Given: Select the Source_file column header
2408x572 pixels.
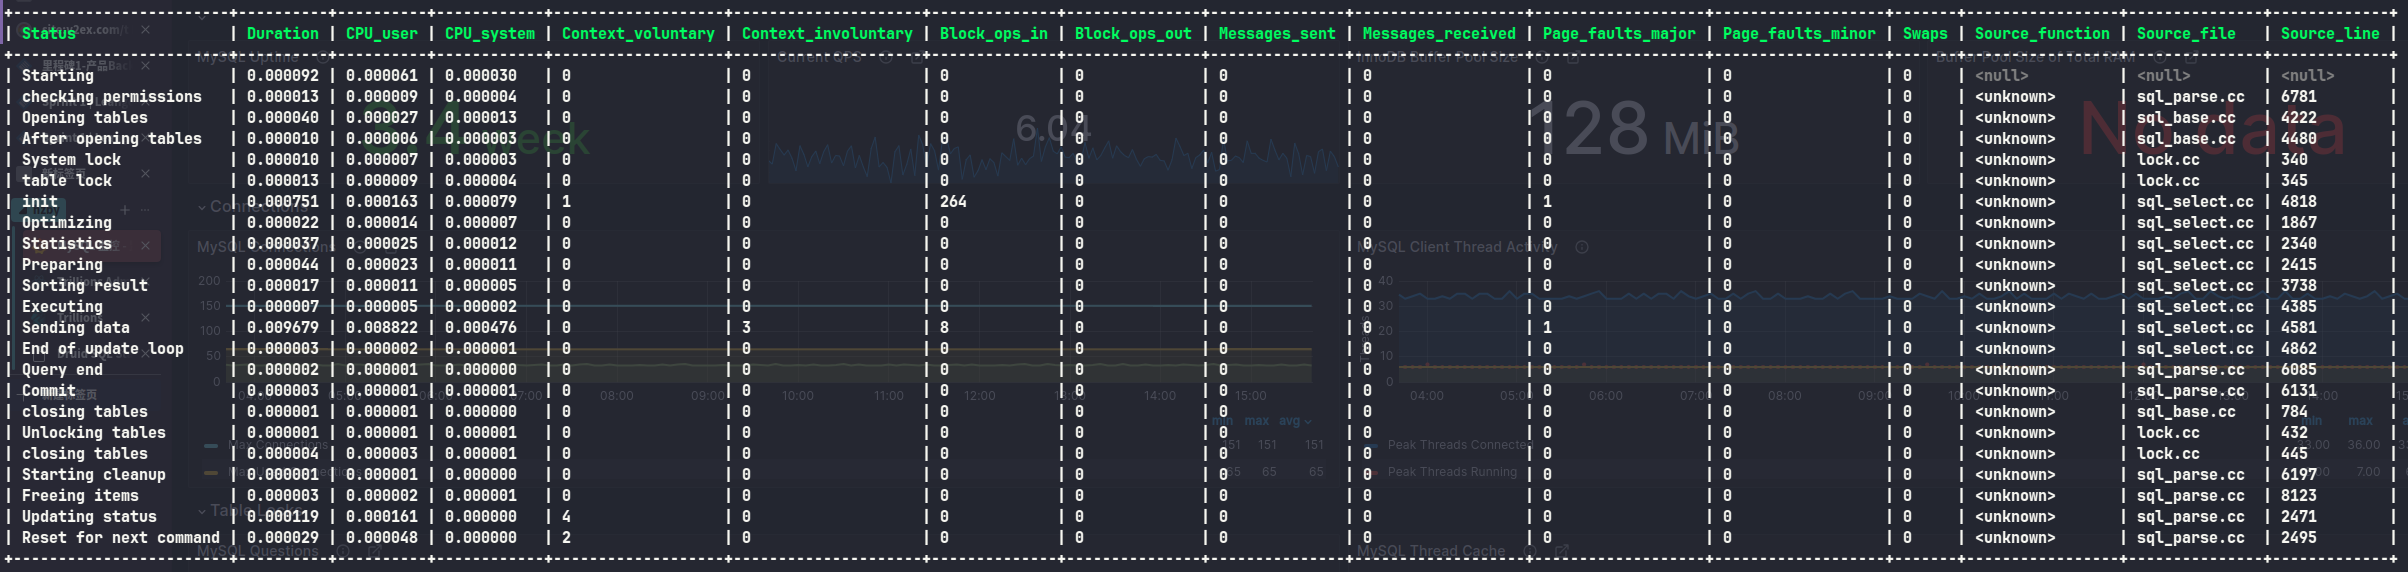Looking at the screenshot, I should [x=2186, y=33].
